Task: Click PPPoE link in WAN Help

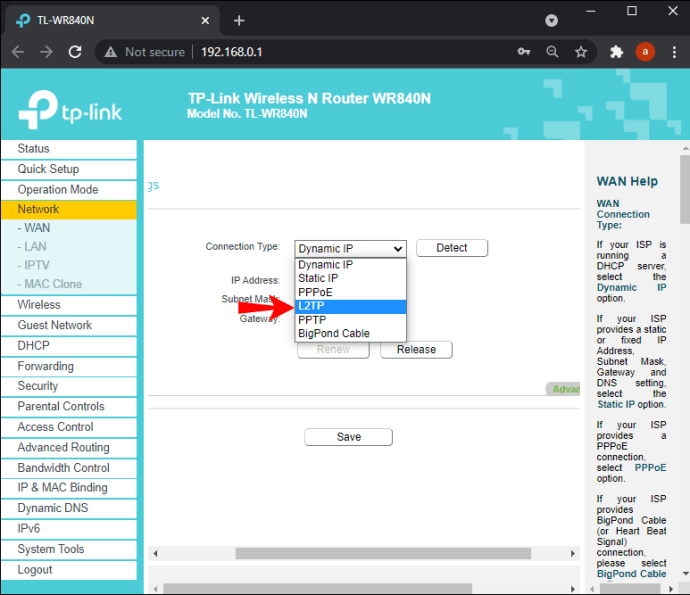Action: pos(650,467)
